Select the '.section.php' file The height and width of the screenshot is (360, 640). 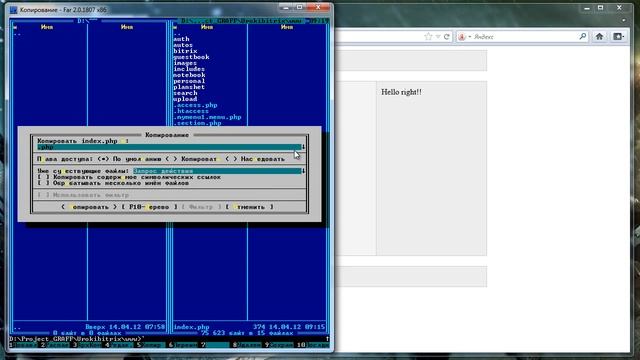pyautogui.click(x=197, y=123)
